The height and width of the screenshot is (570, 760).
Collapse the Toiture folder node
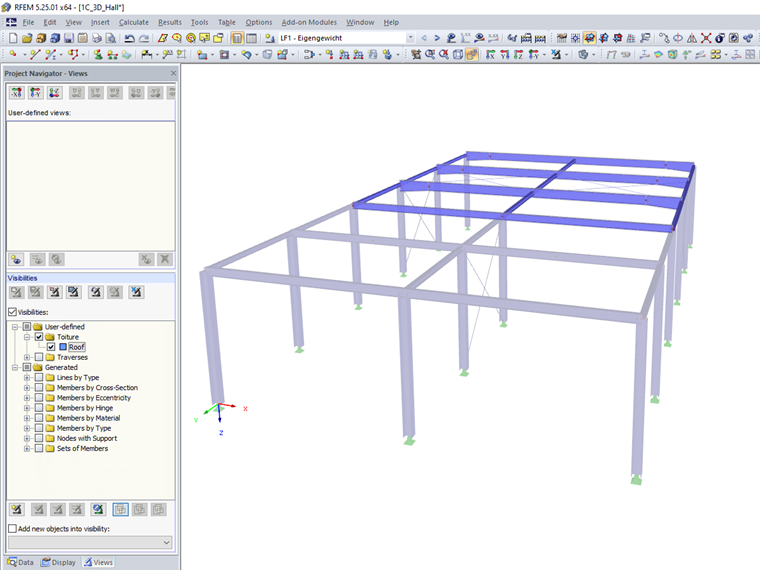(x=27, y=337)
